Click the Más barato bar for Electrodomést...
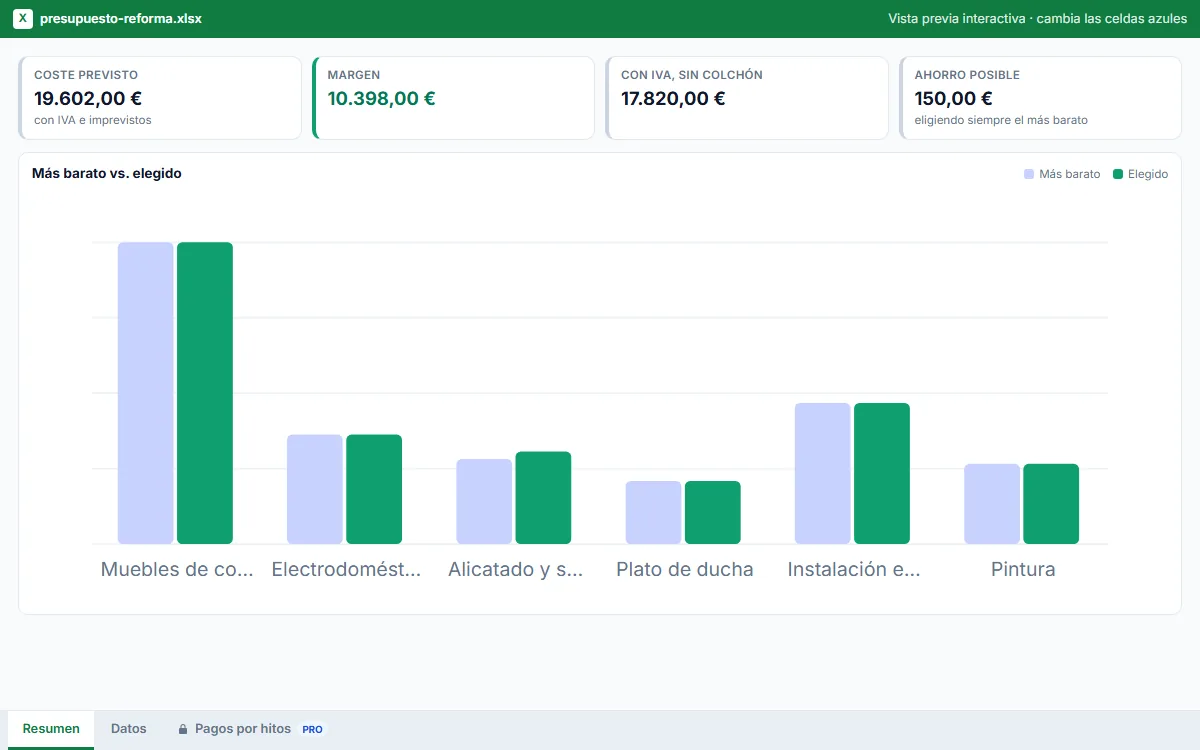The image size is (1200, 750). point(315,489)
